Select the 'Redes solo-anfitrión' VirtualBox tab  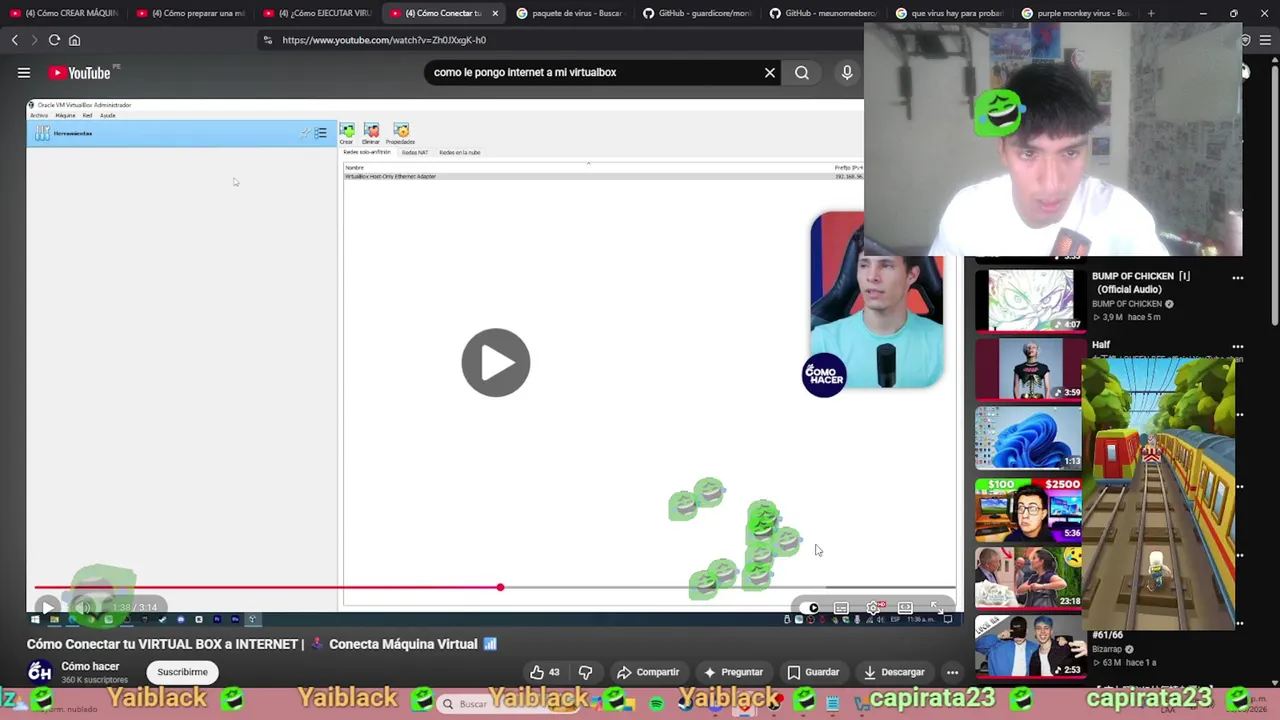pos(367,152)
